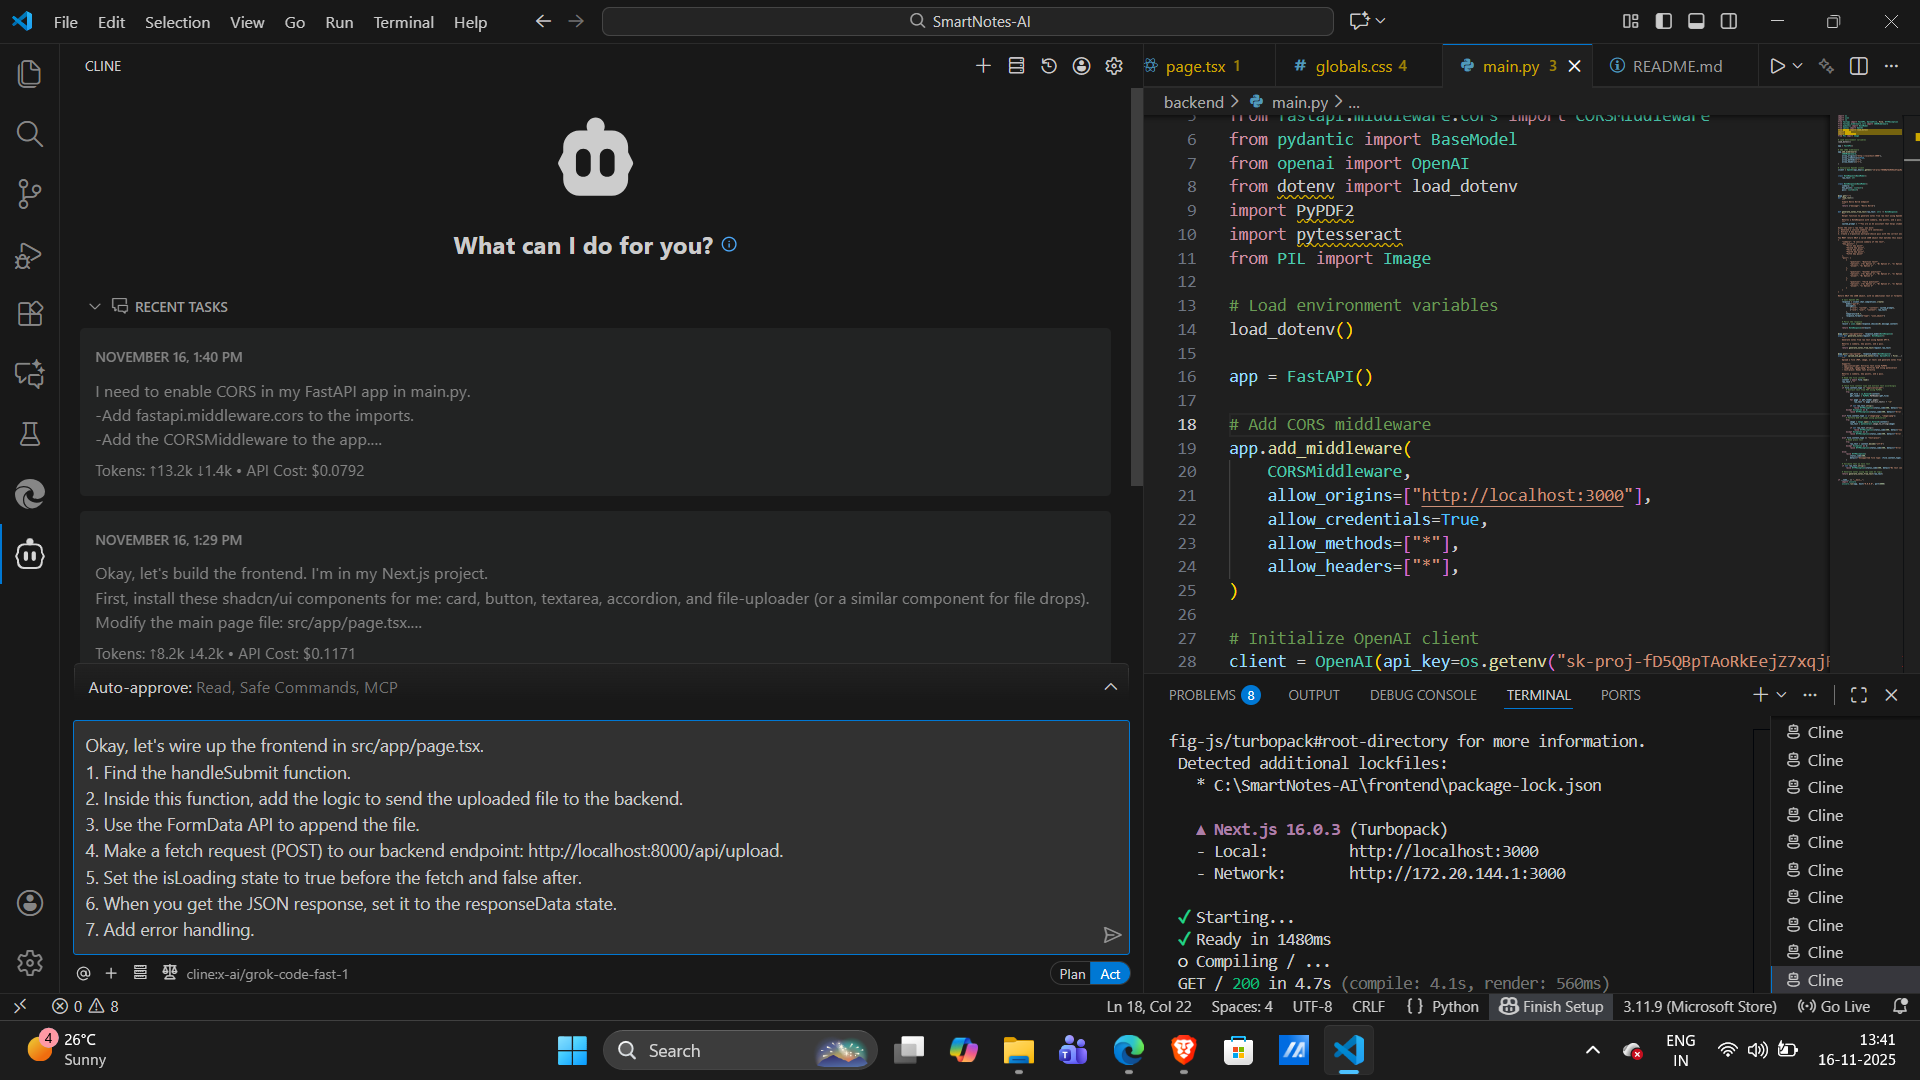Image resolution: width=1920 pixels, height=1080 pixels.
Task: Open the Terminal menu
Action: [x=403, y=22]
